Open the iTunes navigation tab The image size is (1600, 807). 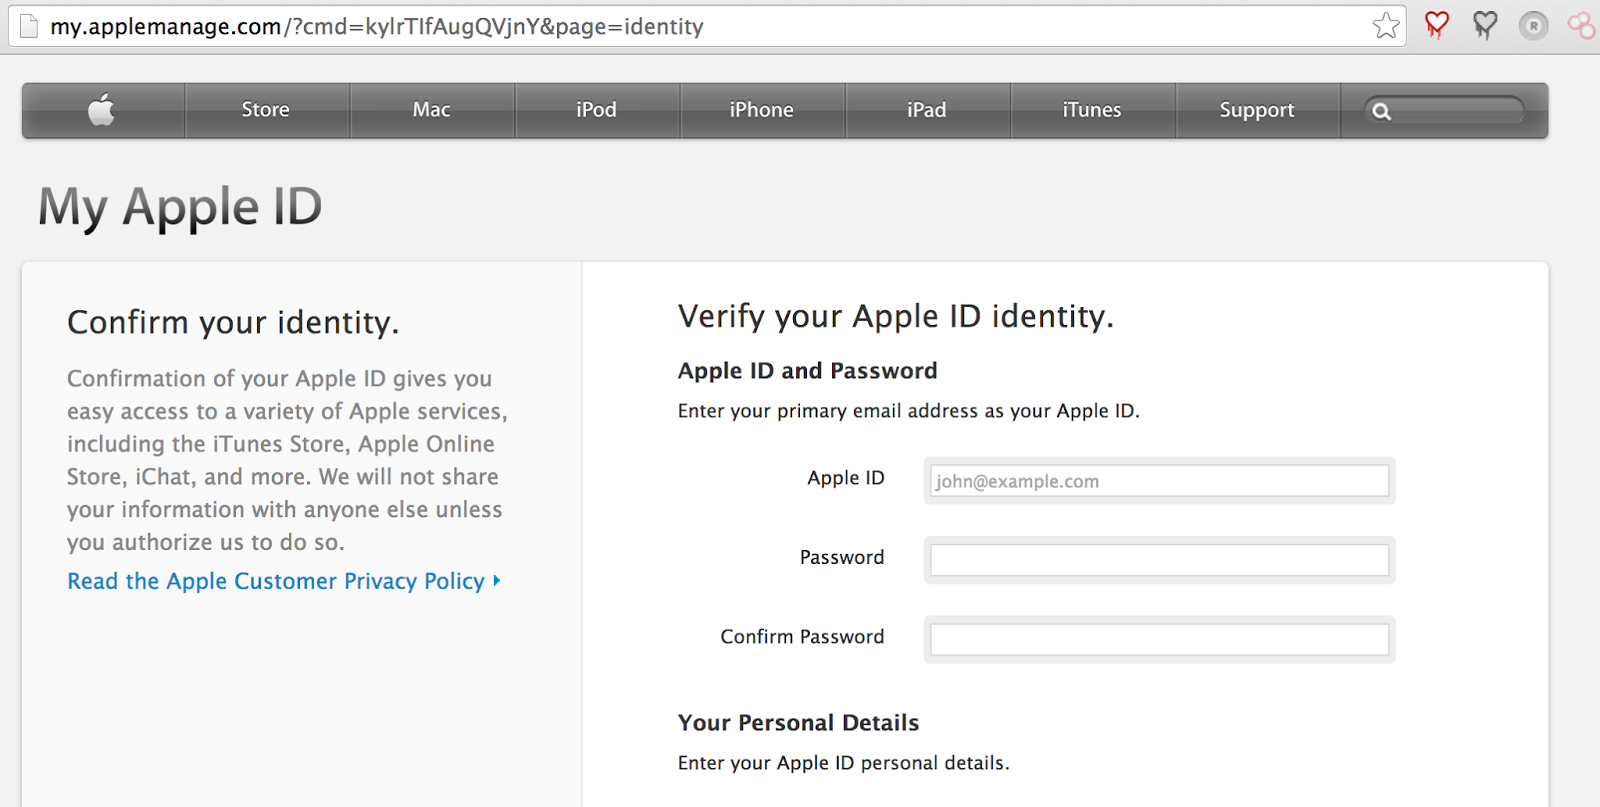[x=1092, y=110]
